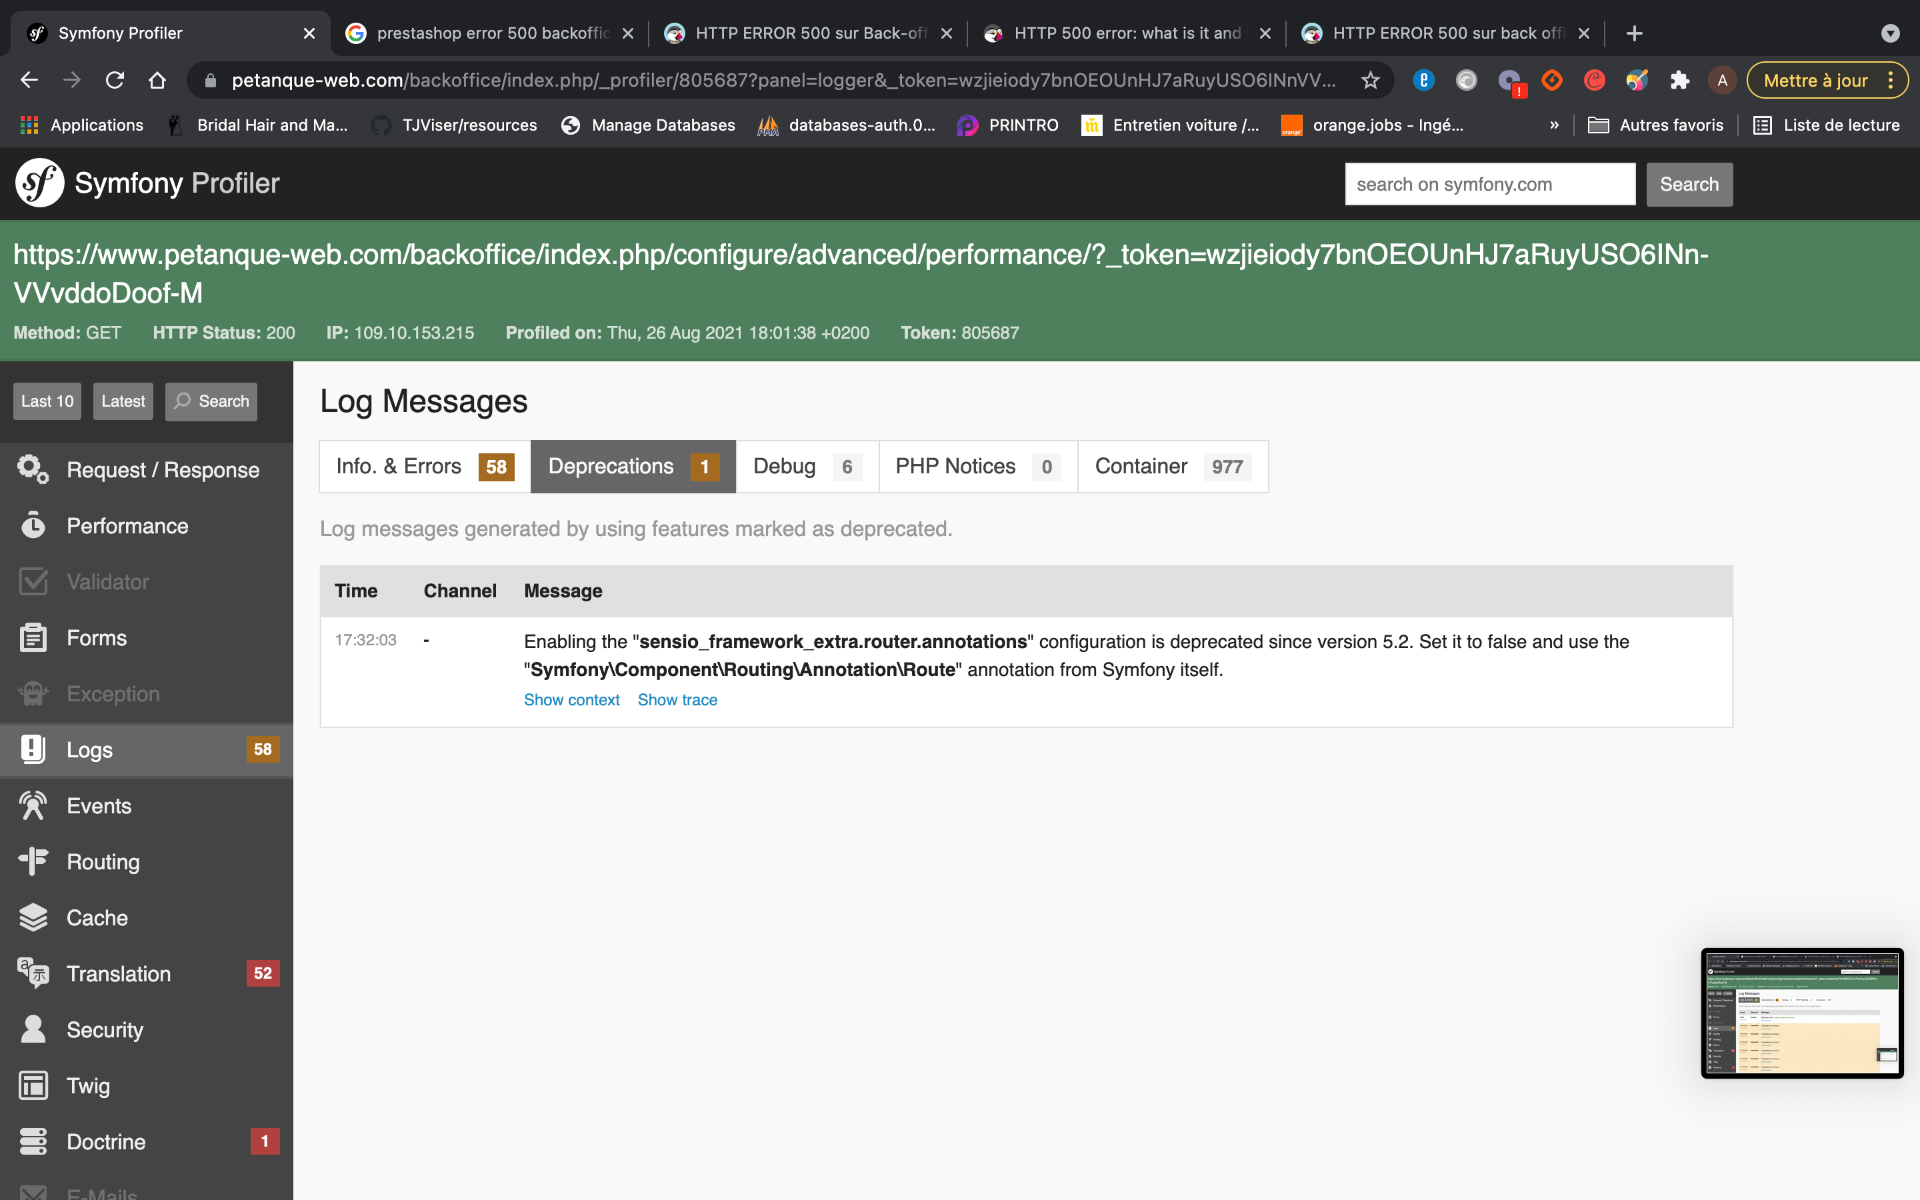The image size is (1920, 1200).
Task: Select the Debug log tab
Action: (806, 466)
